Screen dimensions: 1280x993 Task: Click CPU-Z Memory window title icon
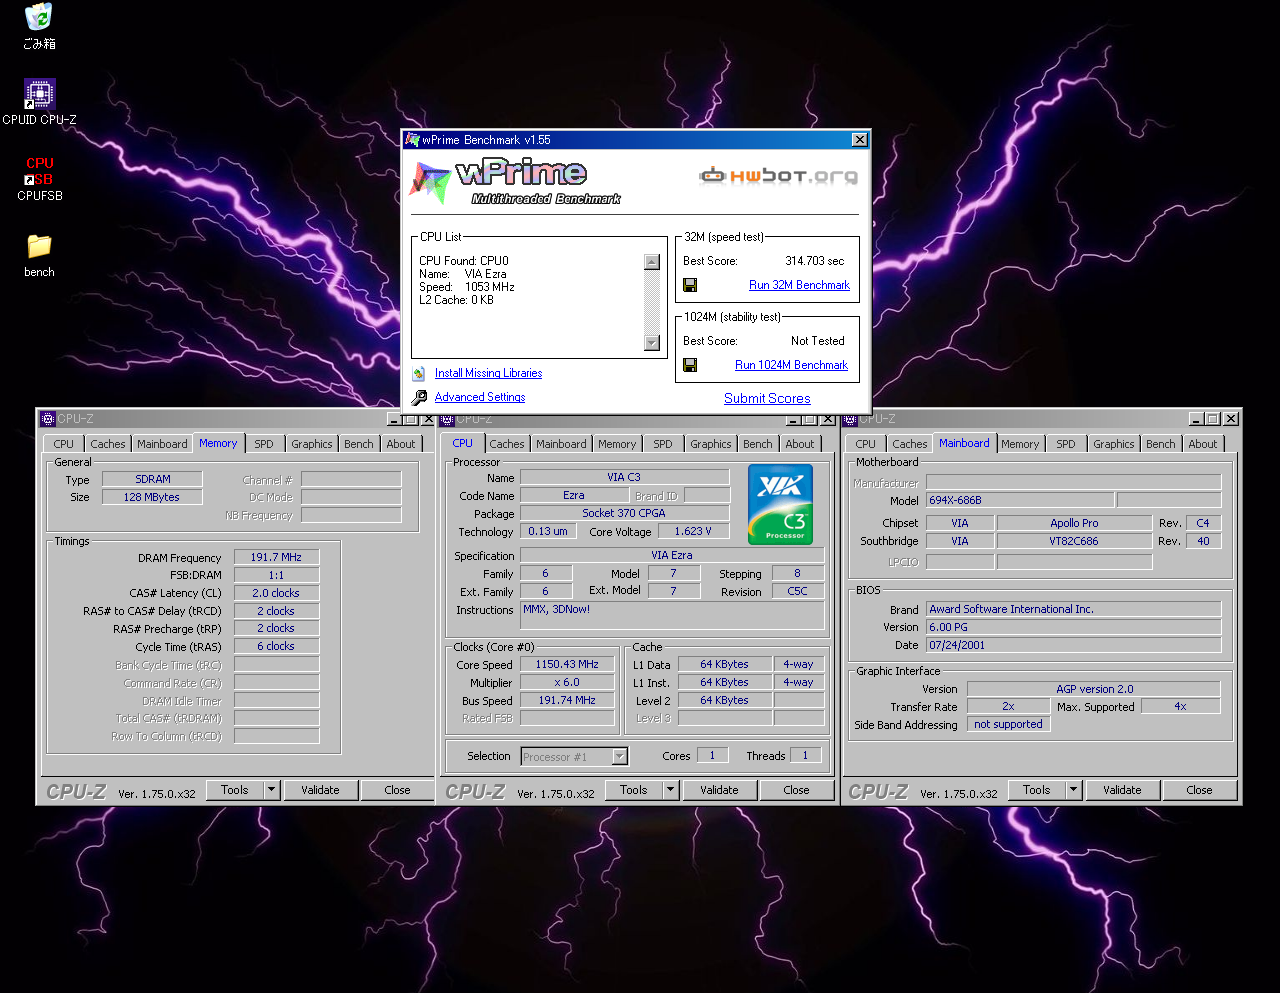pos(47,419)
